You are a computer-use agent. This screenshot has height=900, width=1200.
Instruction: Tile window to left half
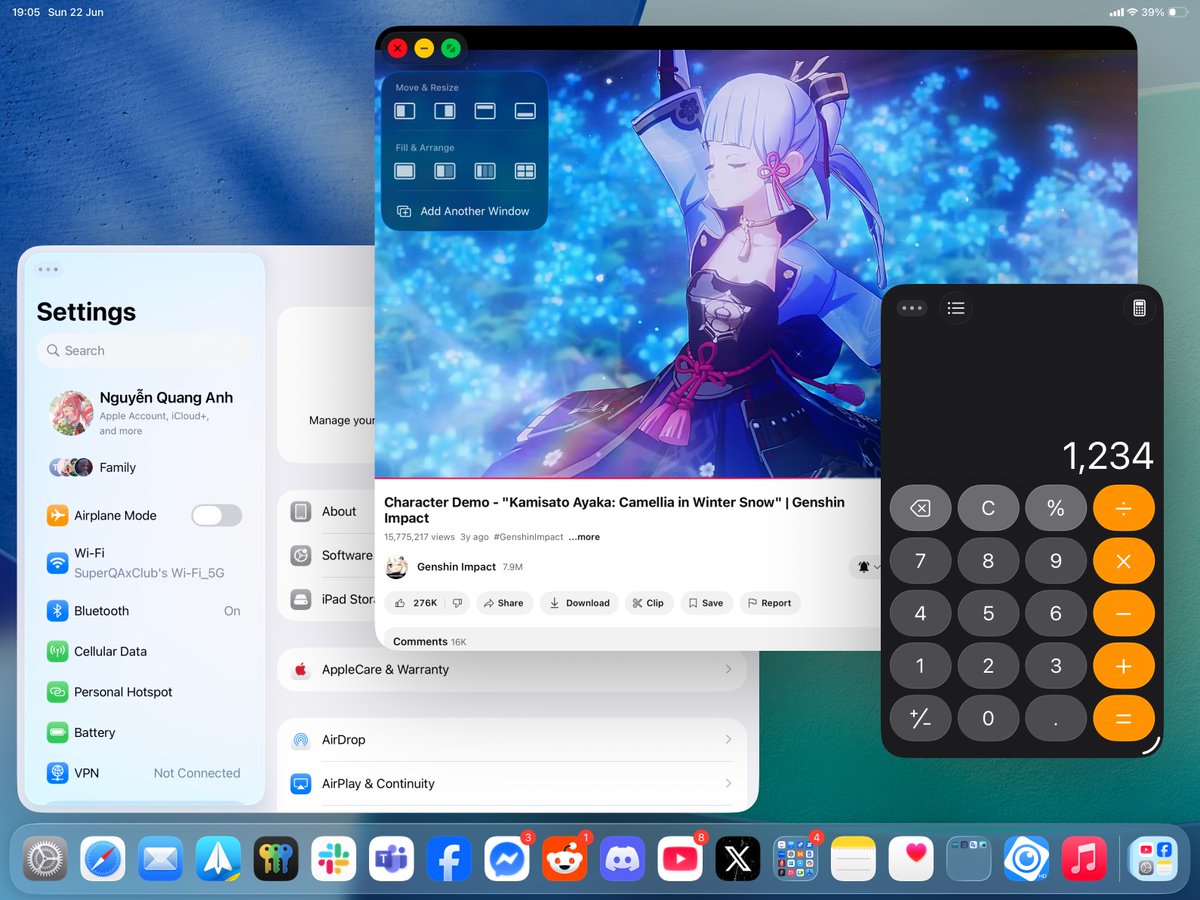(405, 111)
